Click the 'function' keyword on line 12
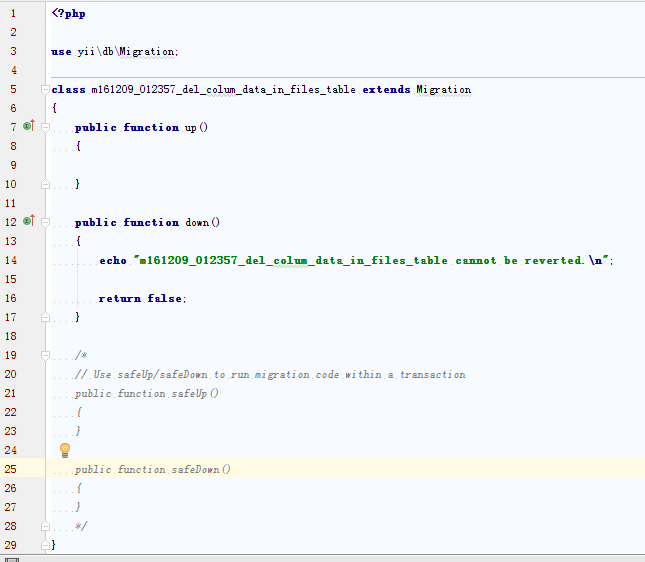This screenshot has height=562, width=645. coord(151,223)
